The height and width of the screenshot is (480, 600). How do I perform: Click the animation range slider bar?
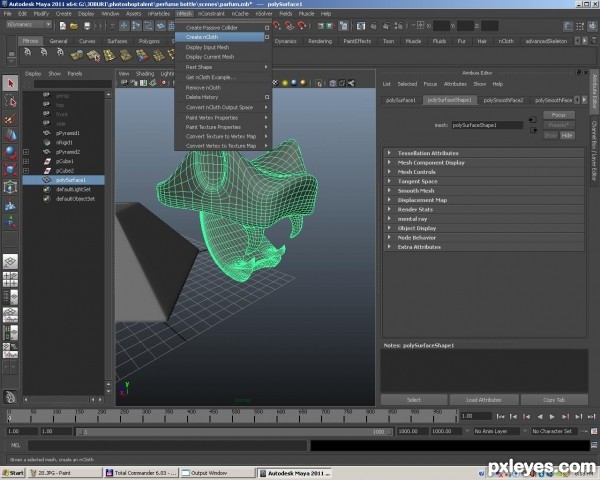235,431
